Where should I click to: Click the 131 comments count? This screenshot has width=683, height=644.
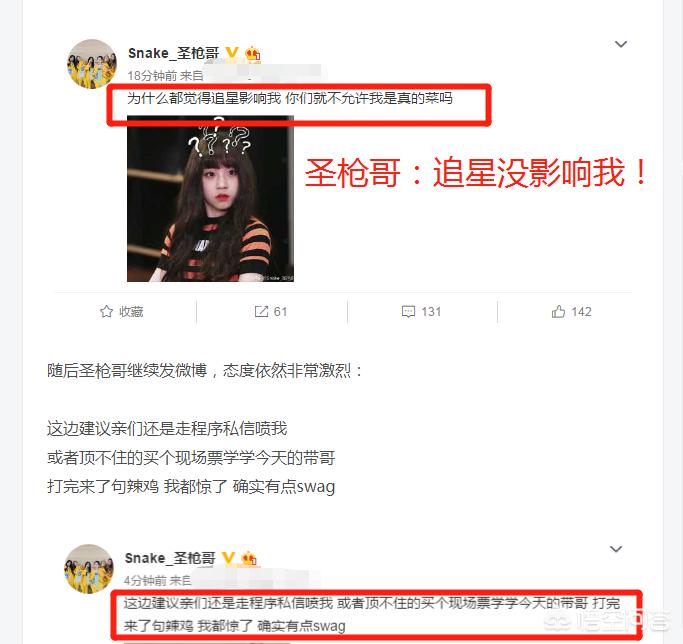click(x=431, y=312)
